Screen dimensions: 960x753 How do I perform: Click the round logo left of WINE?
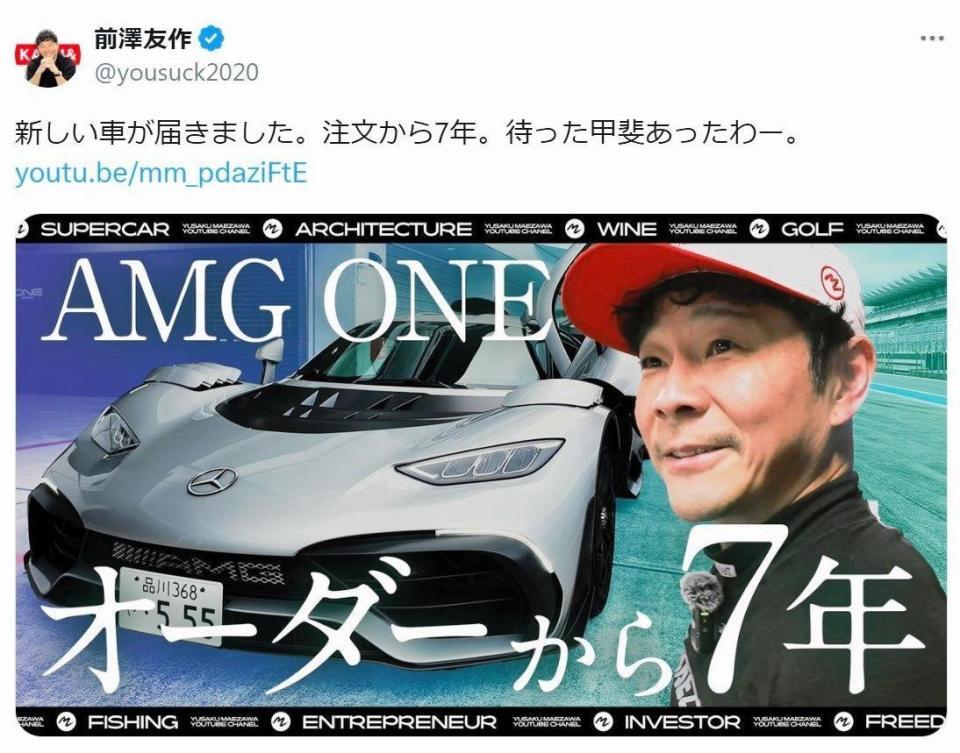574,229
